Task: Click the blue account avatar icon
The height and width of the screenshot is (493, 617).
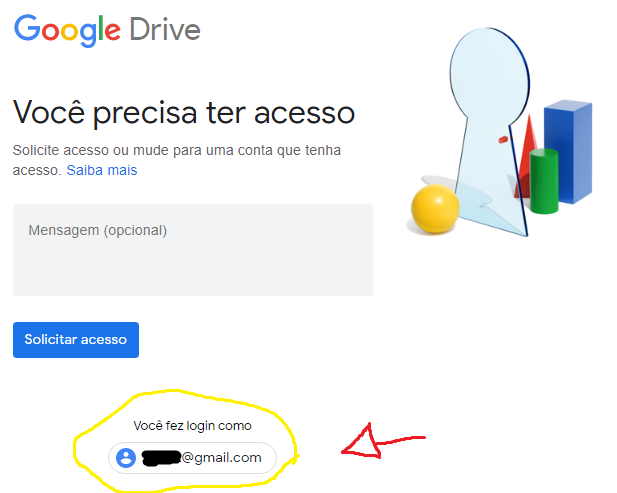Action: click(126, 458)
